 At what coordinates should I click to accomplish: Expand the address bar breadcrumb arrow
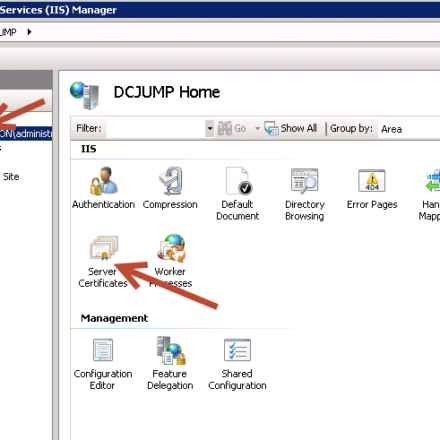pyautogui.click(x=29, y=32)
